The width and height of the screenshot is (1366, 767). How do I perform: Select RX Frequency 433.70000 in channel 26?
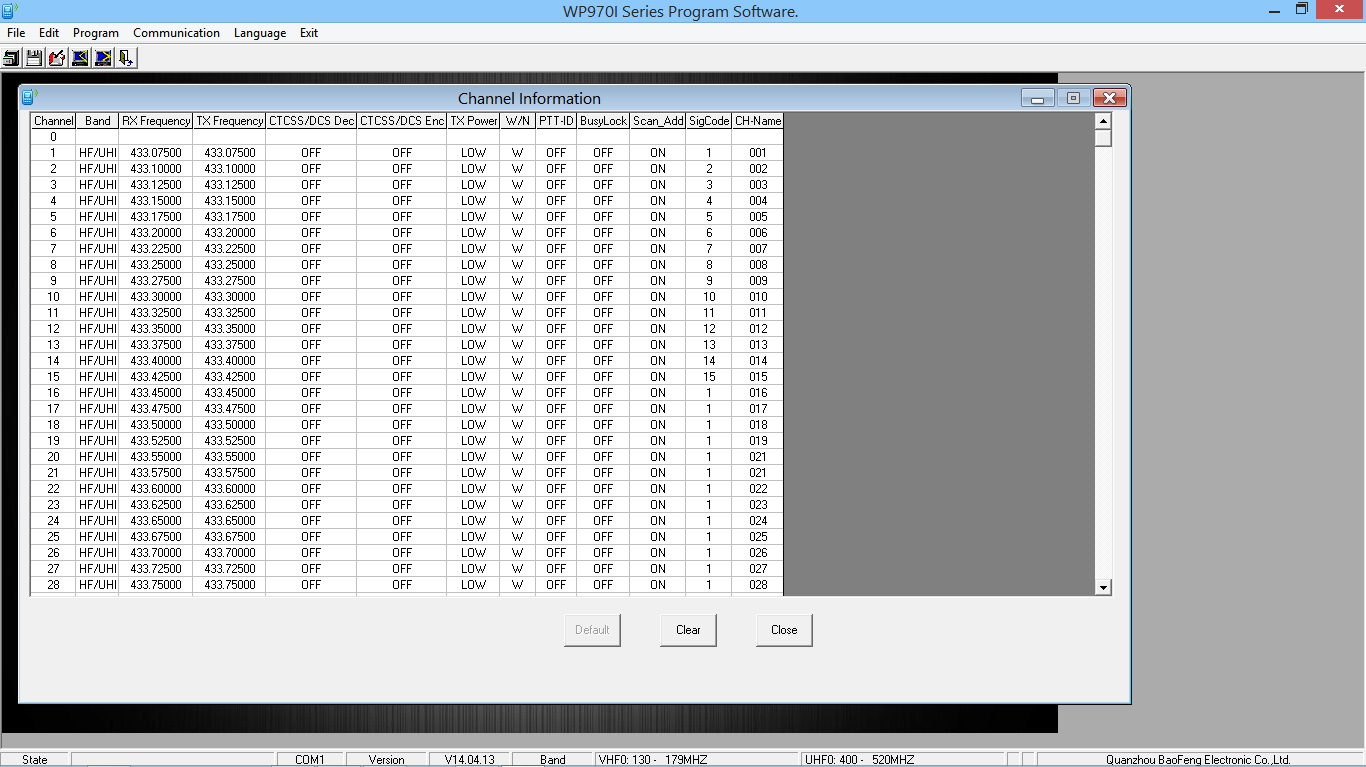[x=156, y=553]
